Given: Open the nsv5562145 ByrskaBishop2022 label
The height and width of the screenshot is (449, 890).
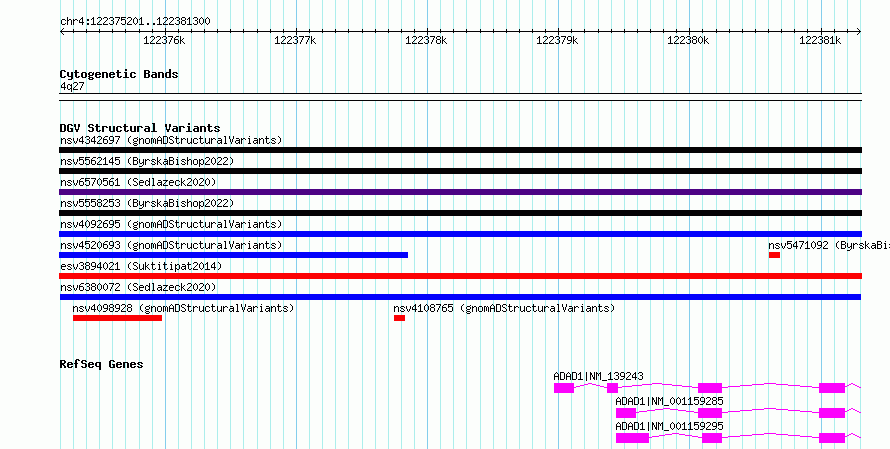Looking at the screenshot, I should tap(147, 161).
